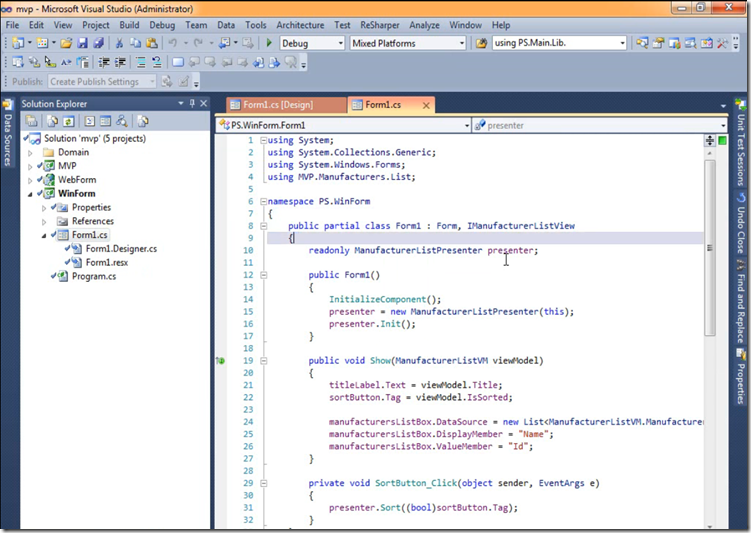Select Program.cs in Solution Explorer
Viewport: 751px width, 533px height.
pyautogui.click(x=94, y=276)
